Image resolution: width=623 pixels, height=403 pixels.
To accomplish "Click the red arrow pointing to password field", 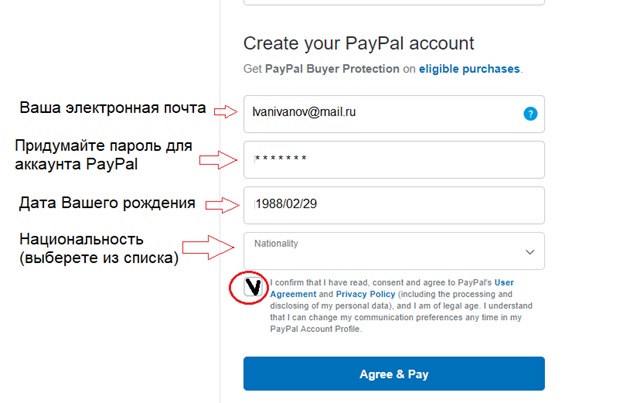I will click(219, 157).
